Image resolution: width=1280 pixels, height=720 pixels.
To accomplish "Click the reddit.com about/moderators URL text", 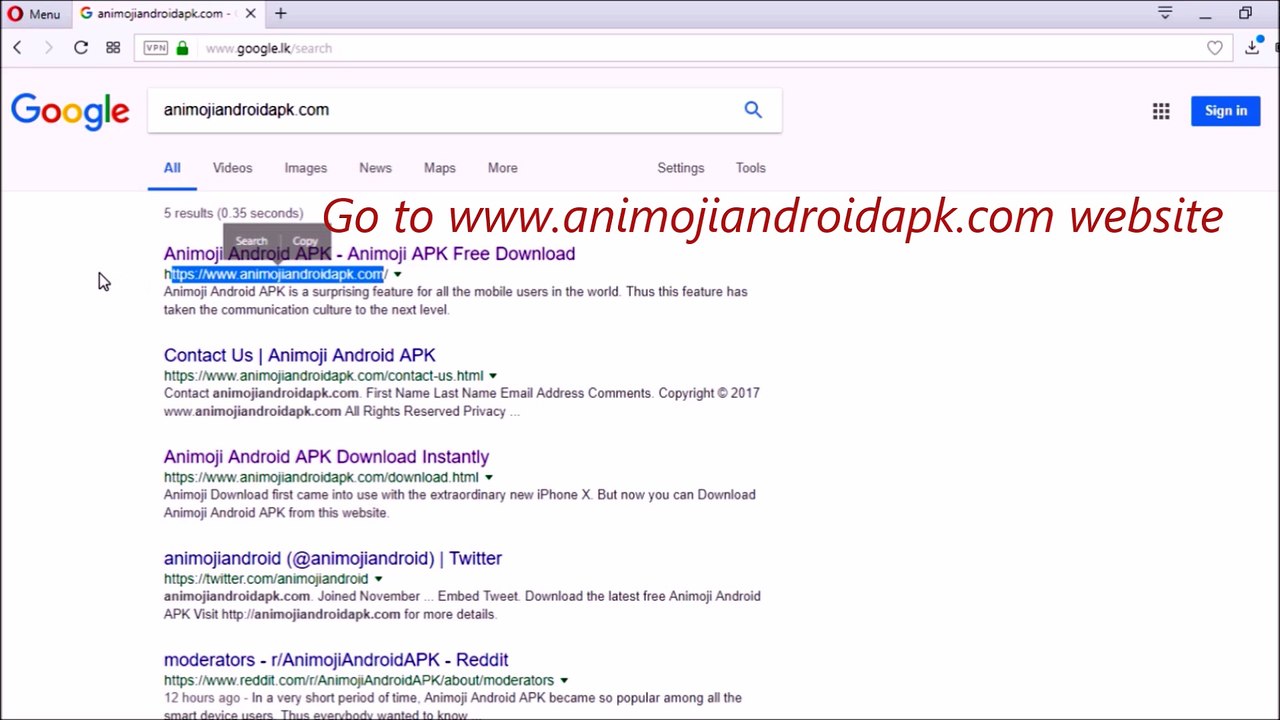I will pyautogui.click(x=359, y=681).
